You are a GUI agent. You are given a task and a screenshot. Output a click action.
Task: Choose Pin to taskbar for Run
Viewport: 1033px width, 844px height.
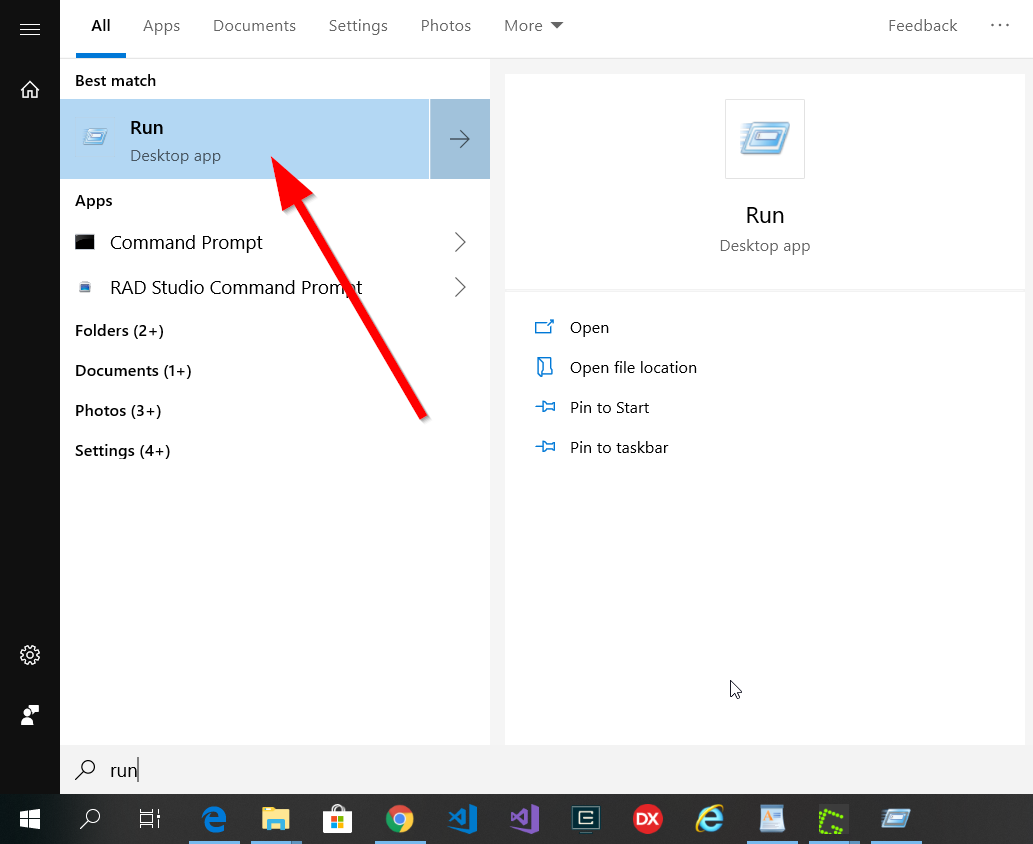[x=618, y=448]
